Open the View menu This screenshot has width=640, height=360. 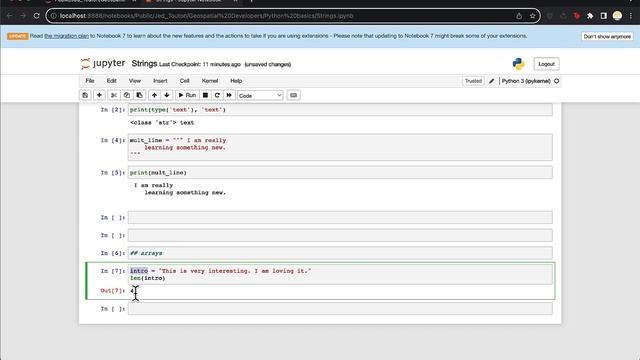tap(135, 81)
